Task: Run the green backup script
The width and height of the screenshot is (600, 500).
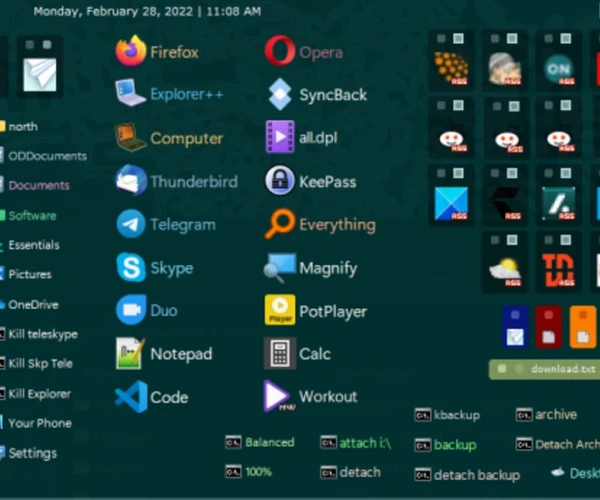Action: point(446,445)
